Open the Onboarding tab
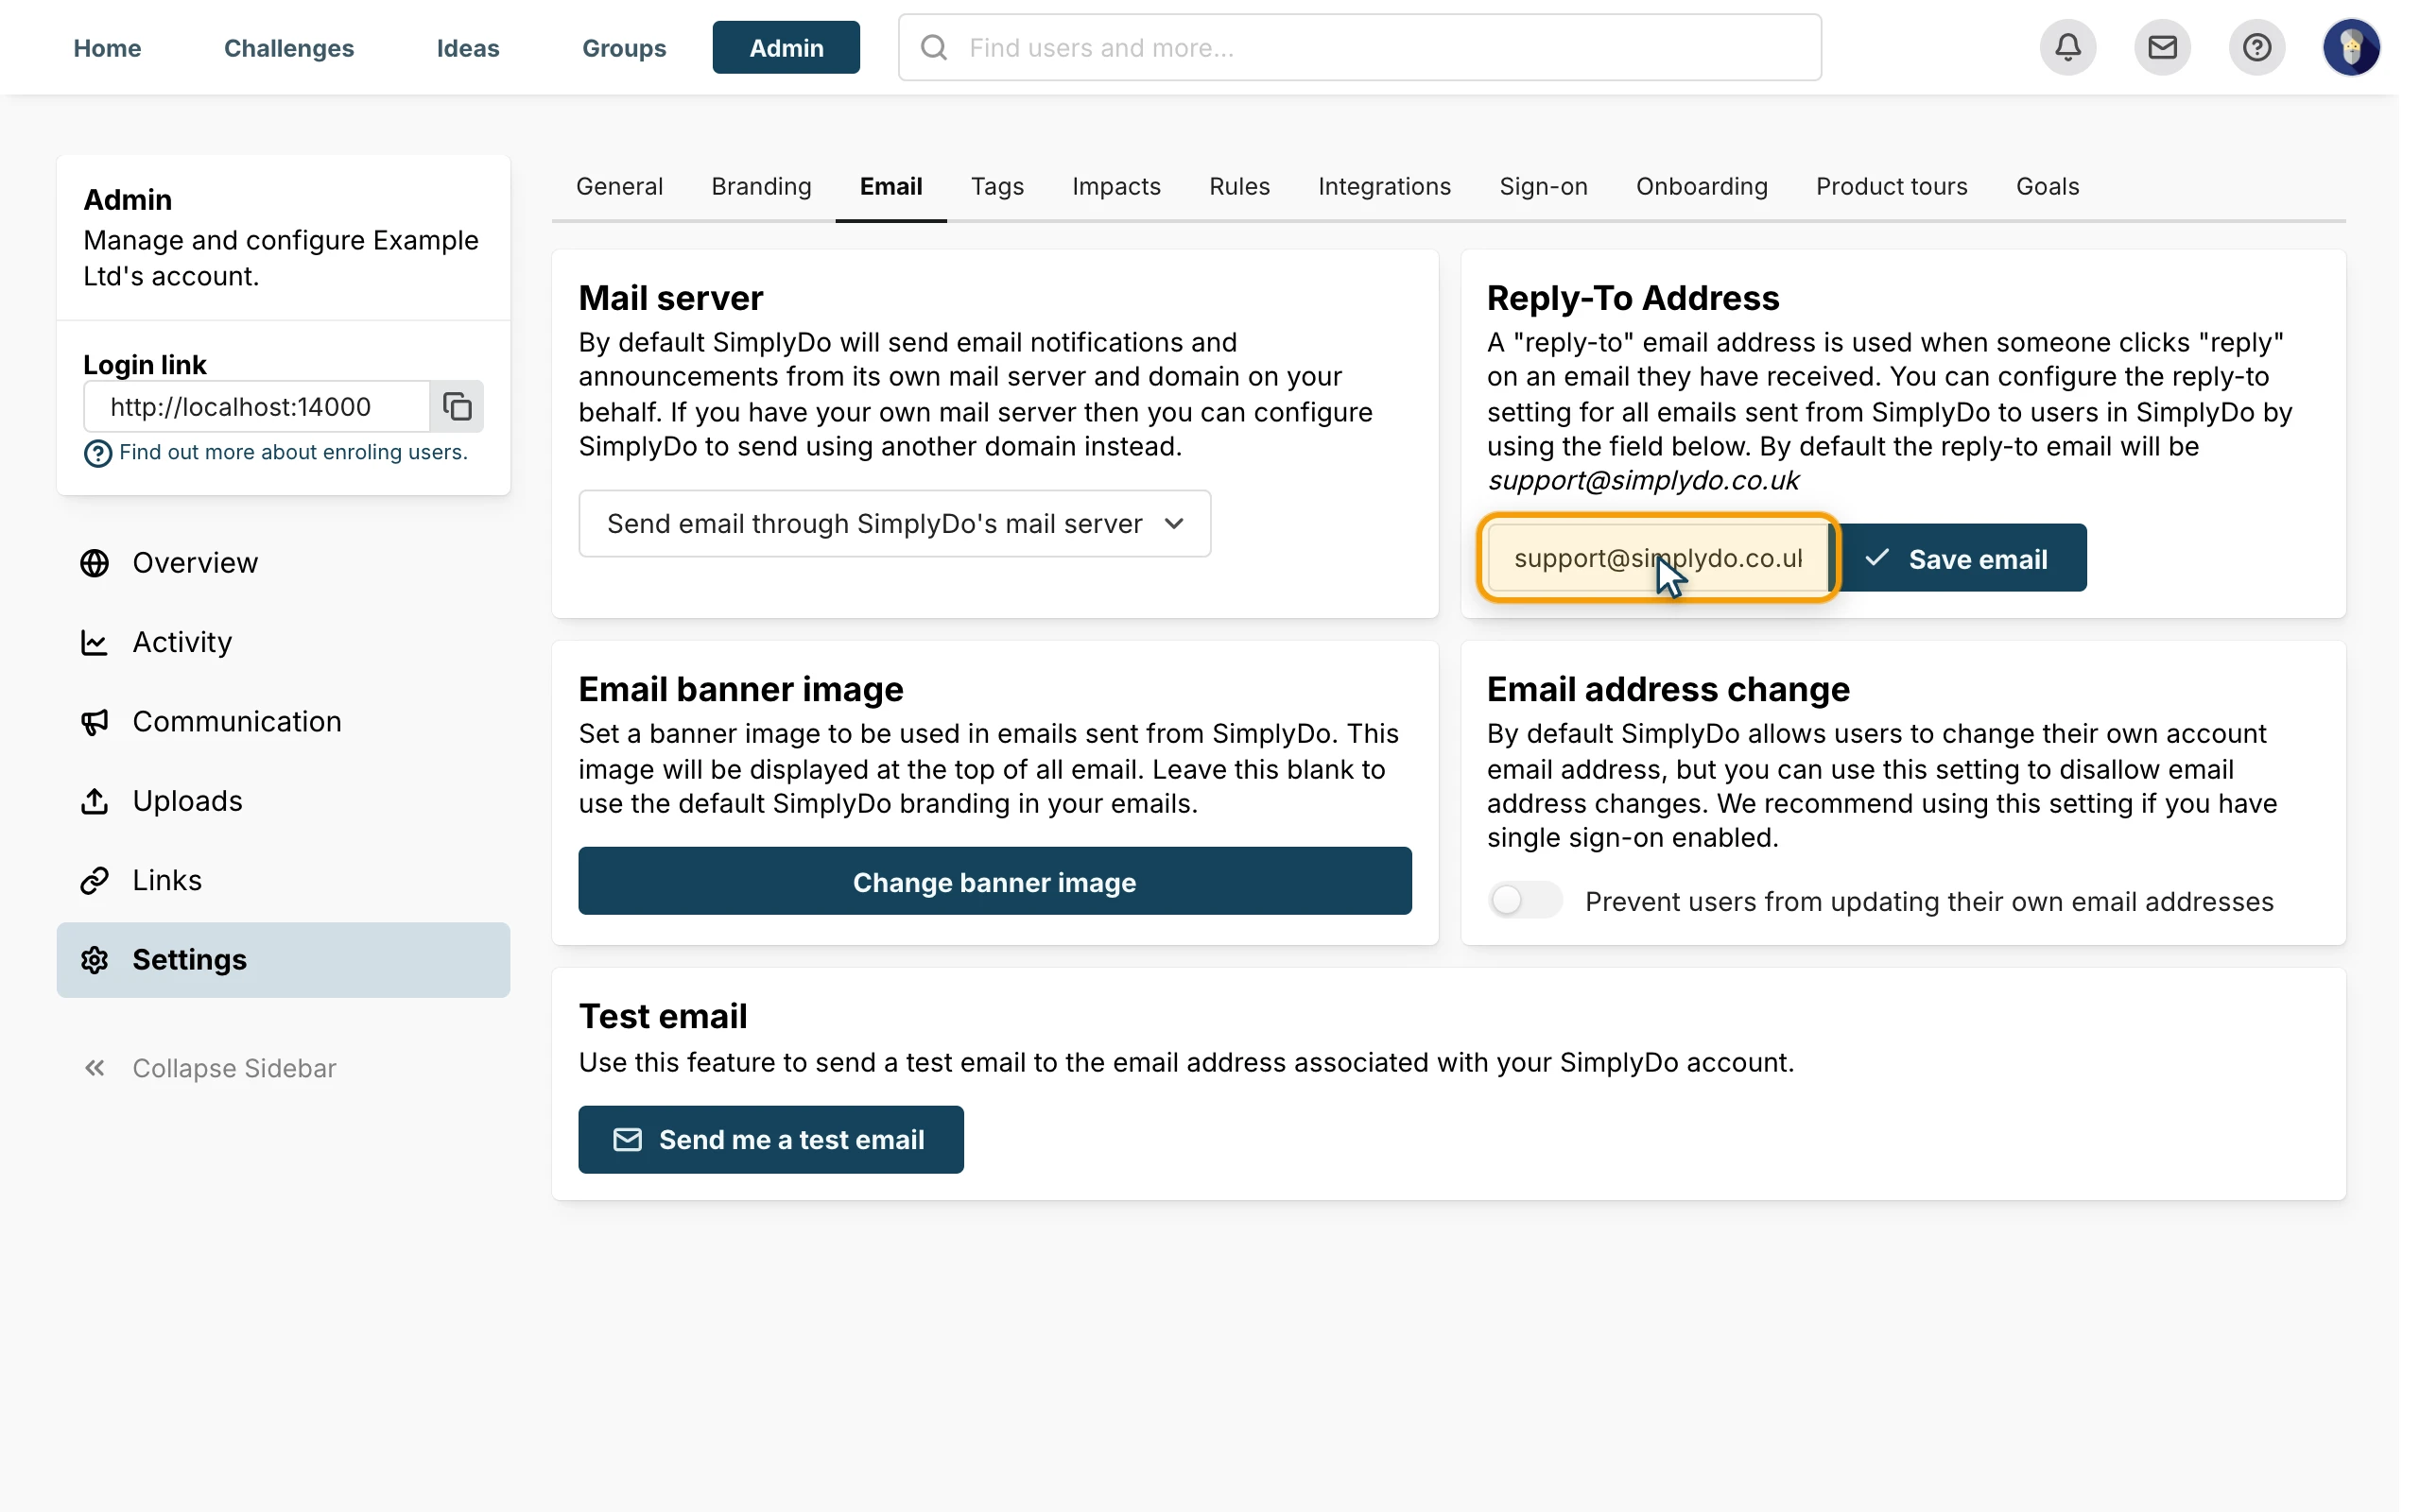This screenshot has width=2420, height=1512. [x=1701, y=186]
